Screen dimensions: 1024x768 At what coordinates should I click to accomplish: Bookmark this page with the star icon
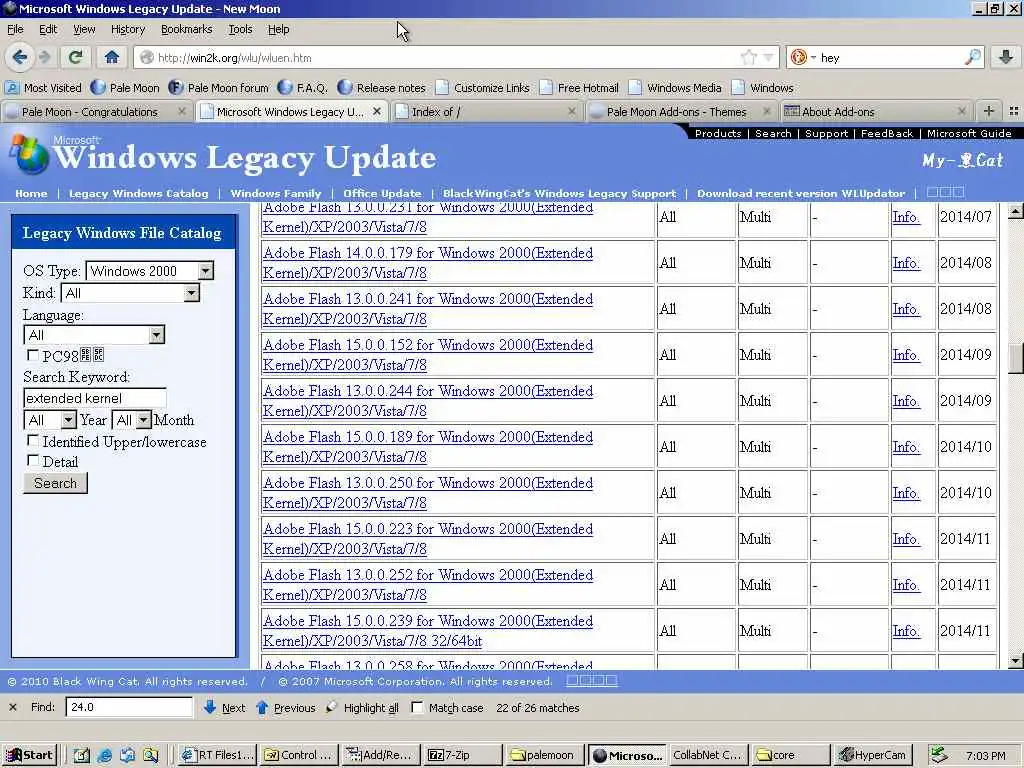[x=748, y=57]
